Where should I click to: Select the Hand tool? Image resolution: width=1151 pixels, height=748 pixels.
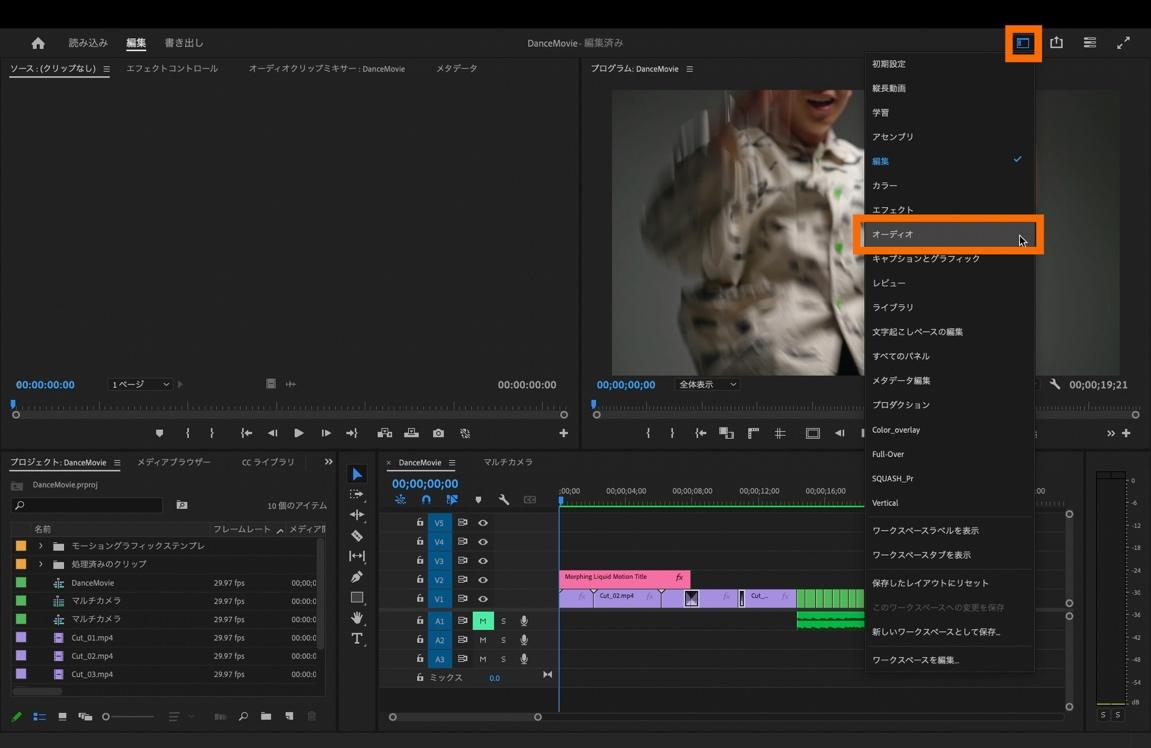pos(357,618)
